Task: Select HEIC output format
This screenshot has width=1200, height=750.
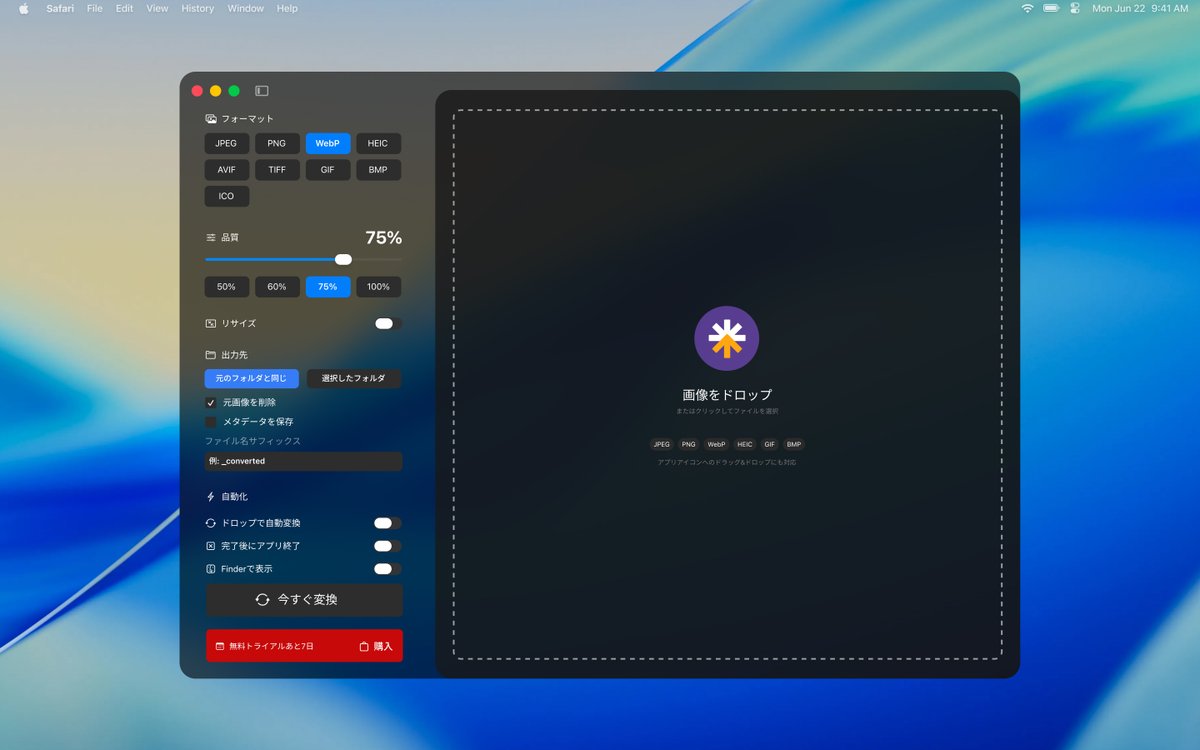Action: (x=378, y=144)
